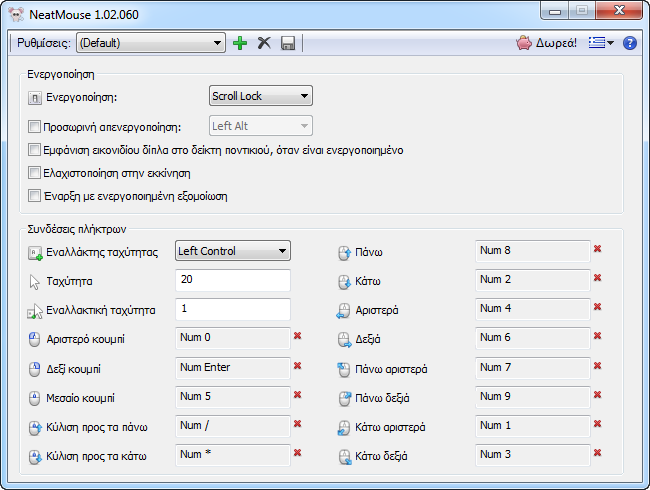Click mouse icon beside Αριστερό κουμπί
The width and height of the screenshot is (650, 490).
(34, 340)
